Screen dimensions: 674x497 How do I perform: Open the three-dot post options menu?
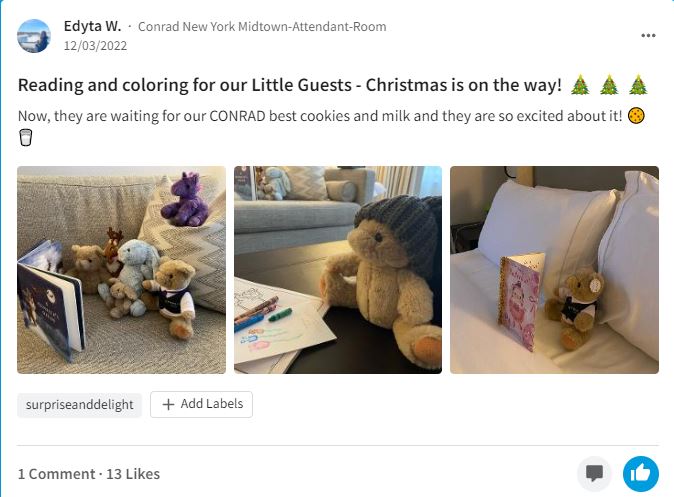coord(648,36)
